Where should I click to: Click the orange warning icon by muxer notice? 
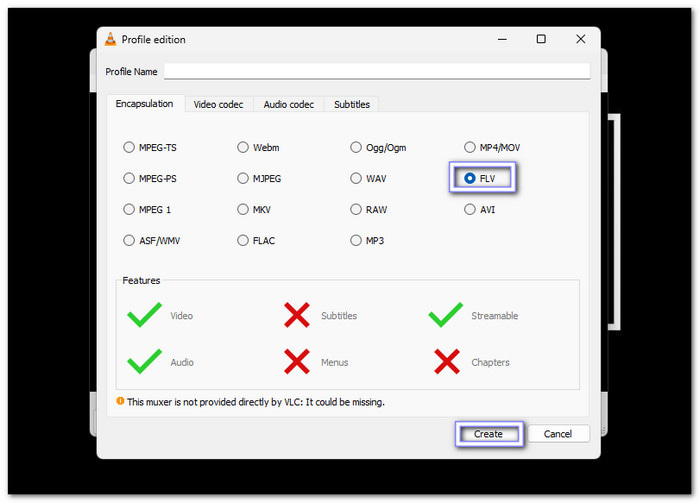pos(120,401)
